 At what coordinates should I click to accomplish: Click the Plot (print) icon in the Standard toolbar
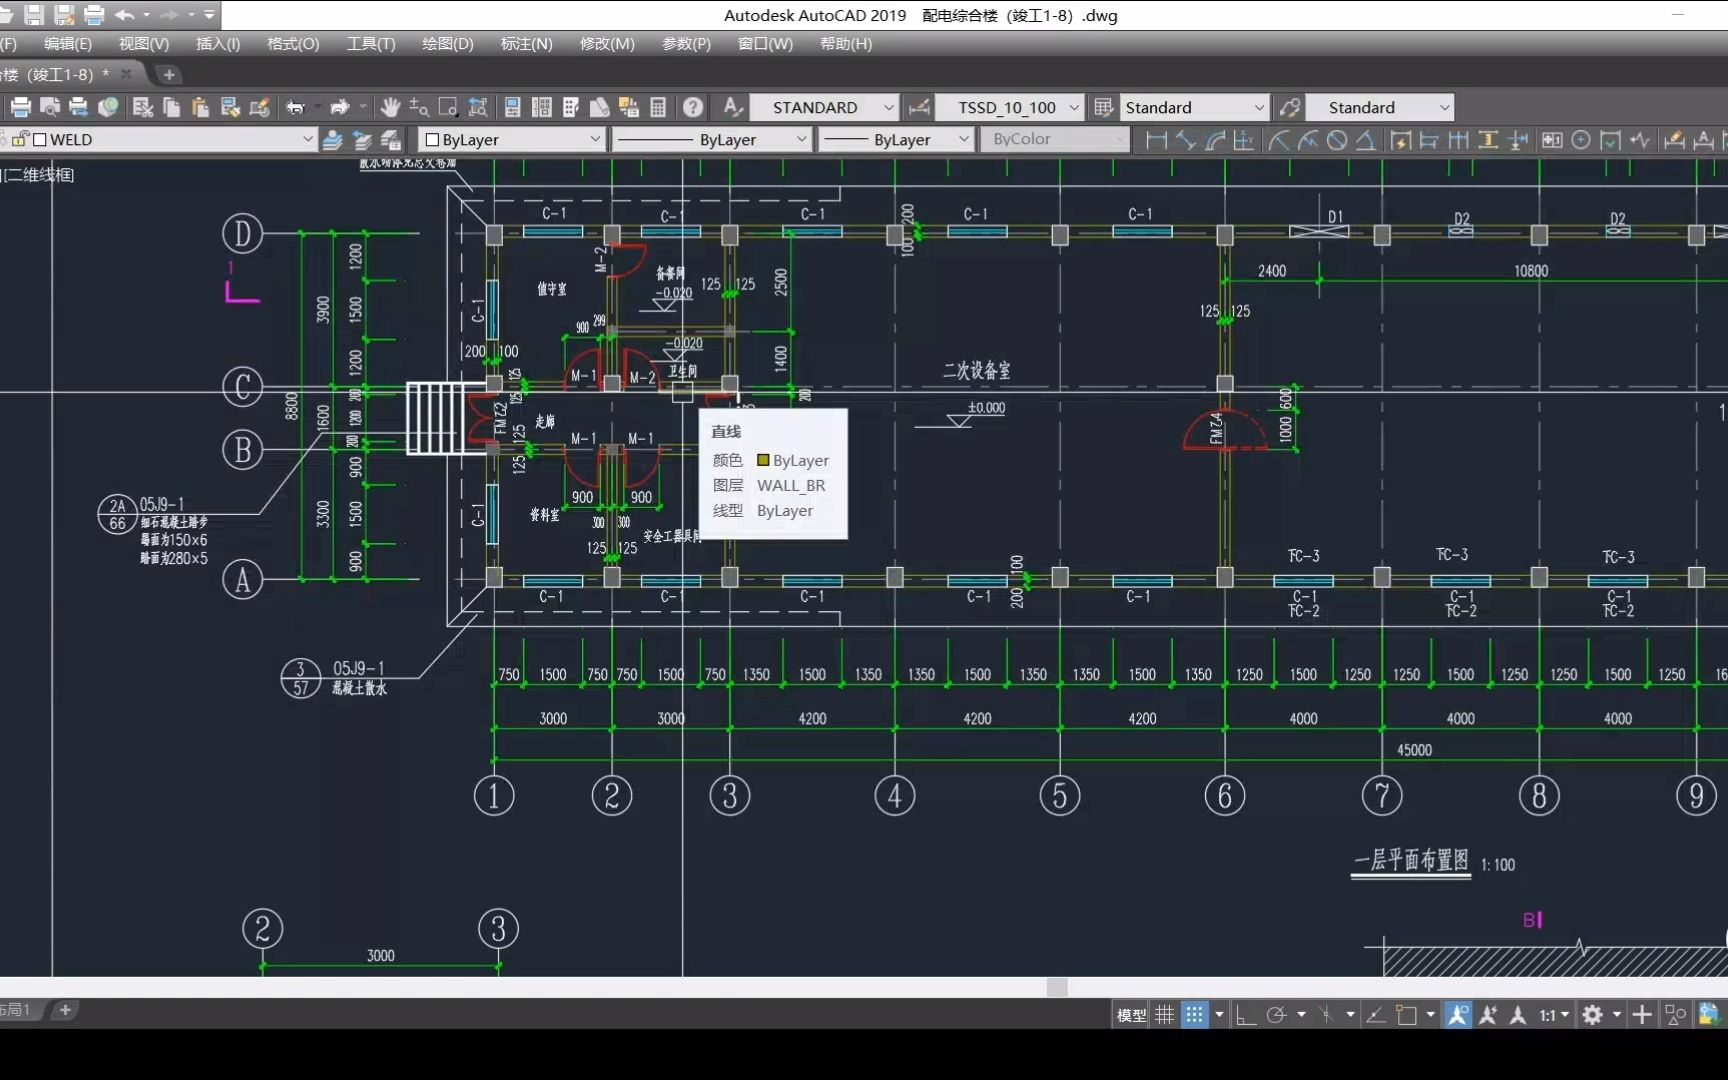[21, 107]
